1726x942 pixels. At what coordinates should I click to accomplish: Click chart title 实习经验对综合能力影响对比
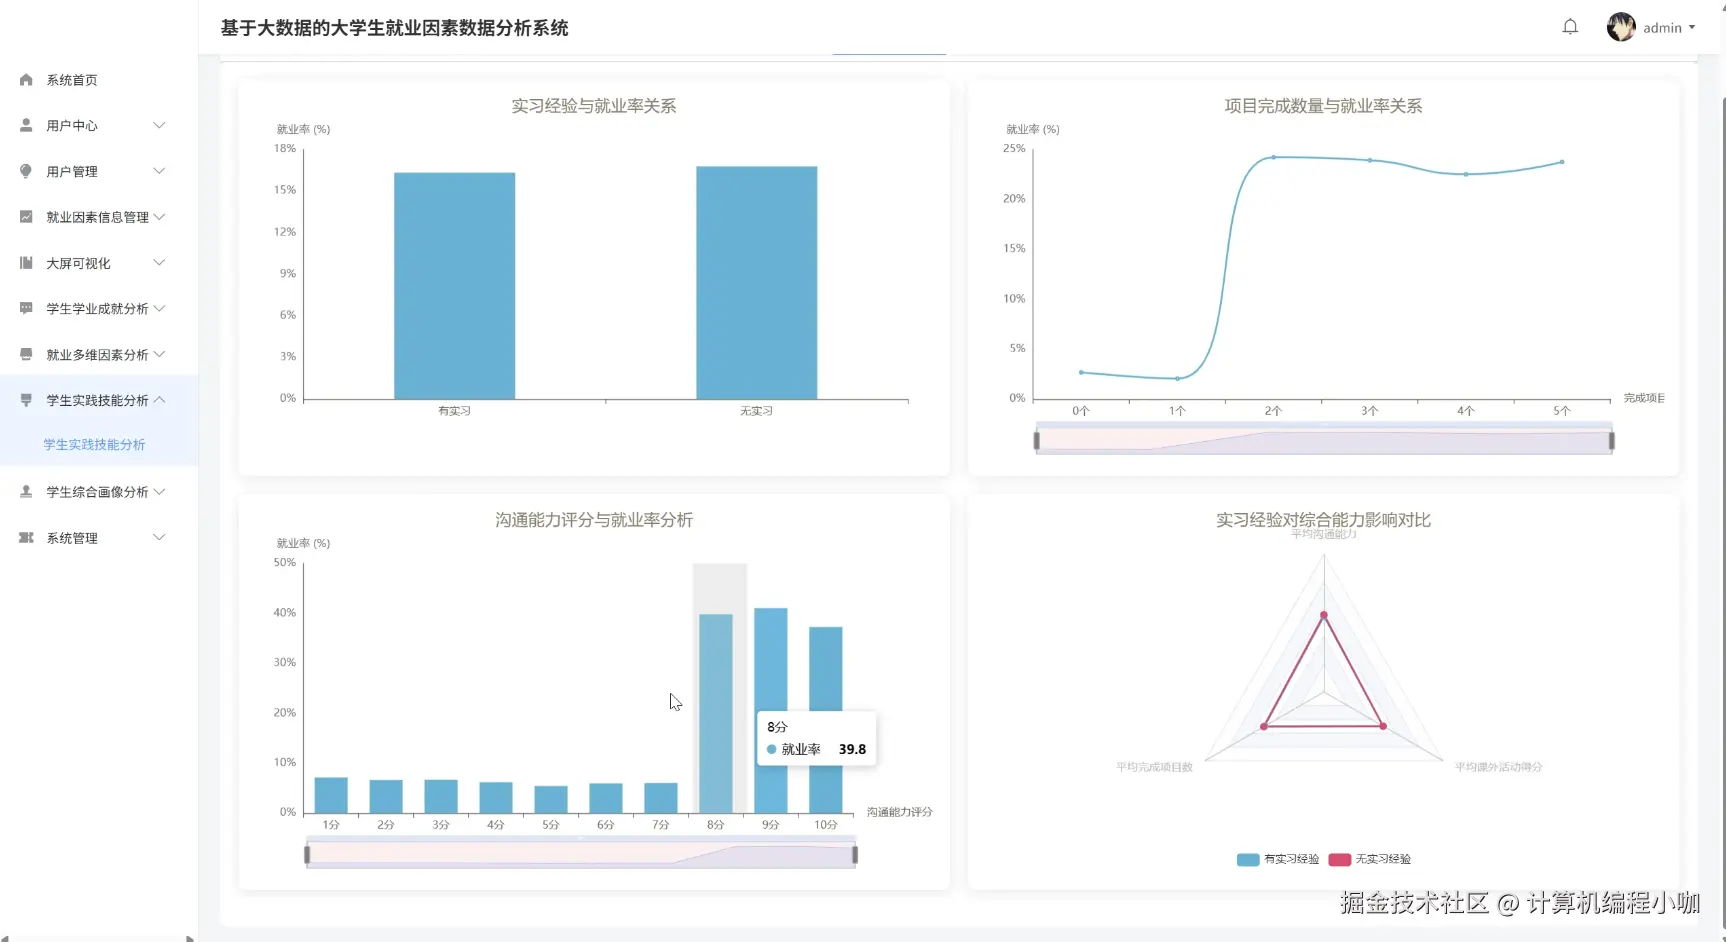[1323, 520]
